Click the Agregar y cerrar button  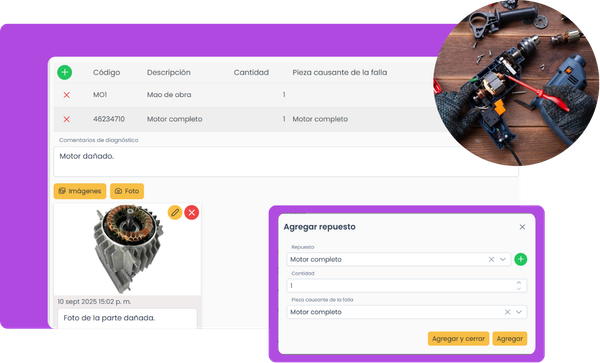[x=458, y=339]
